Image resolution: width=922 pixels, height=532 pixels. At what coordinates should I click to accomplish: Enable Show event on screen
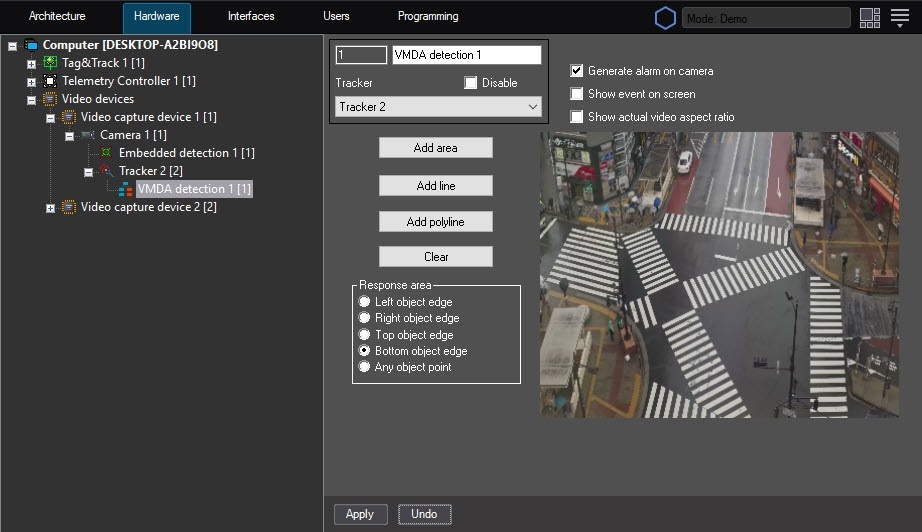coord(576,93)
